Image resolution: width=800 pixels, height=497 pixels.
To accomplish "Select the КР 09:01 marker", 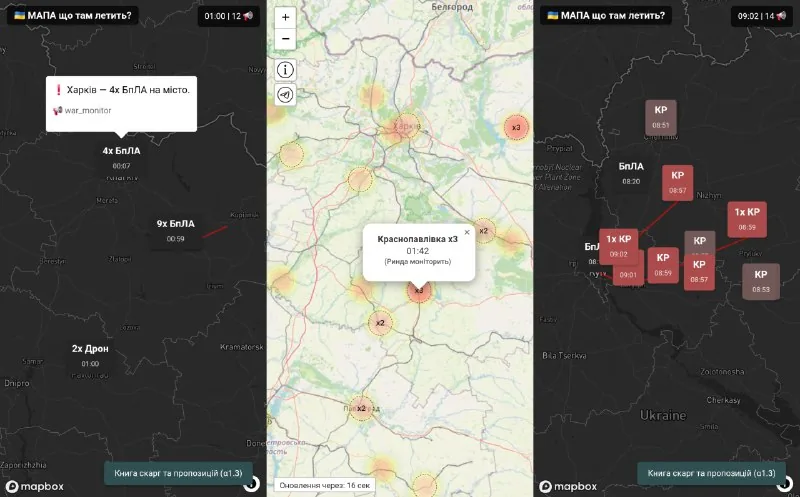I will click(x=628, y=274).
